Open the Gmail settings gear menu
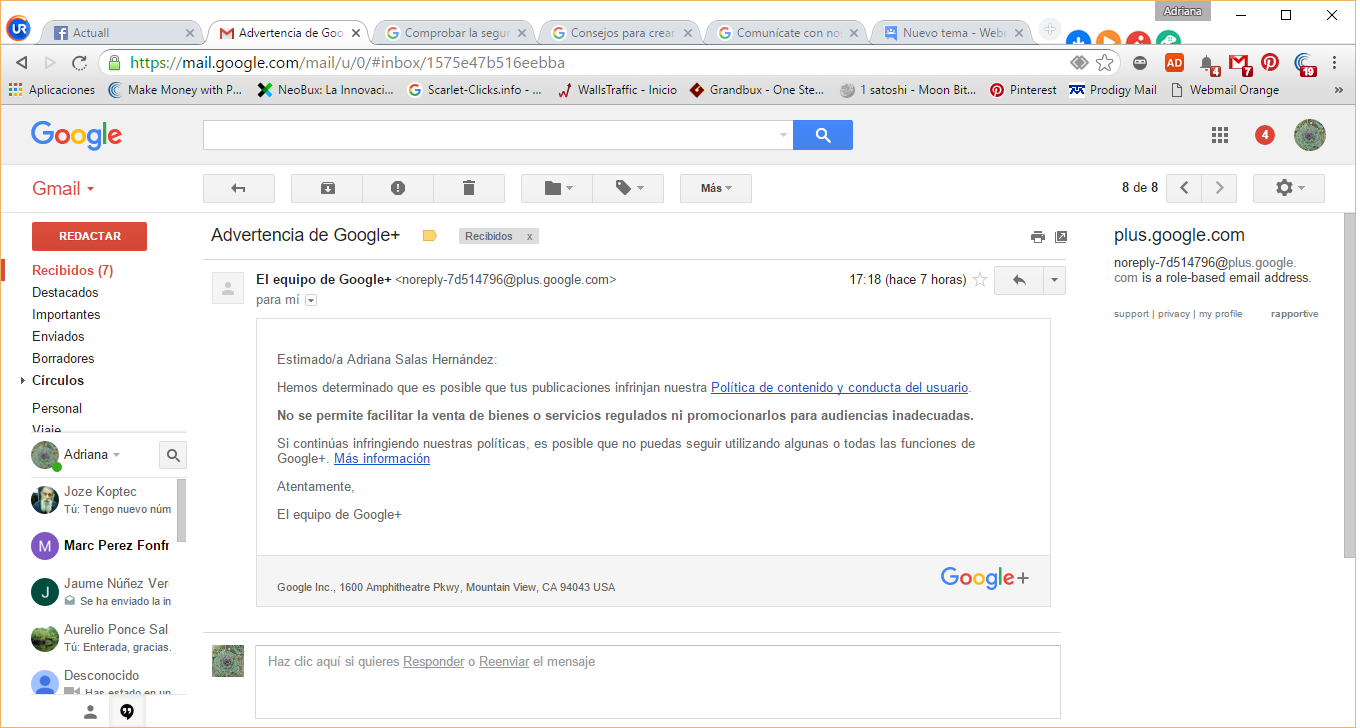This screenshot has height=728, width=1360. click(1289, 188)
